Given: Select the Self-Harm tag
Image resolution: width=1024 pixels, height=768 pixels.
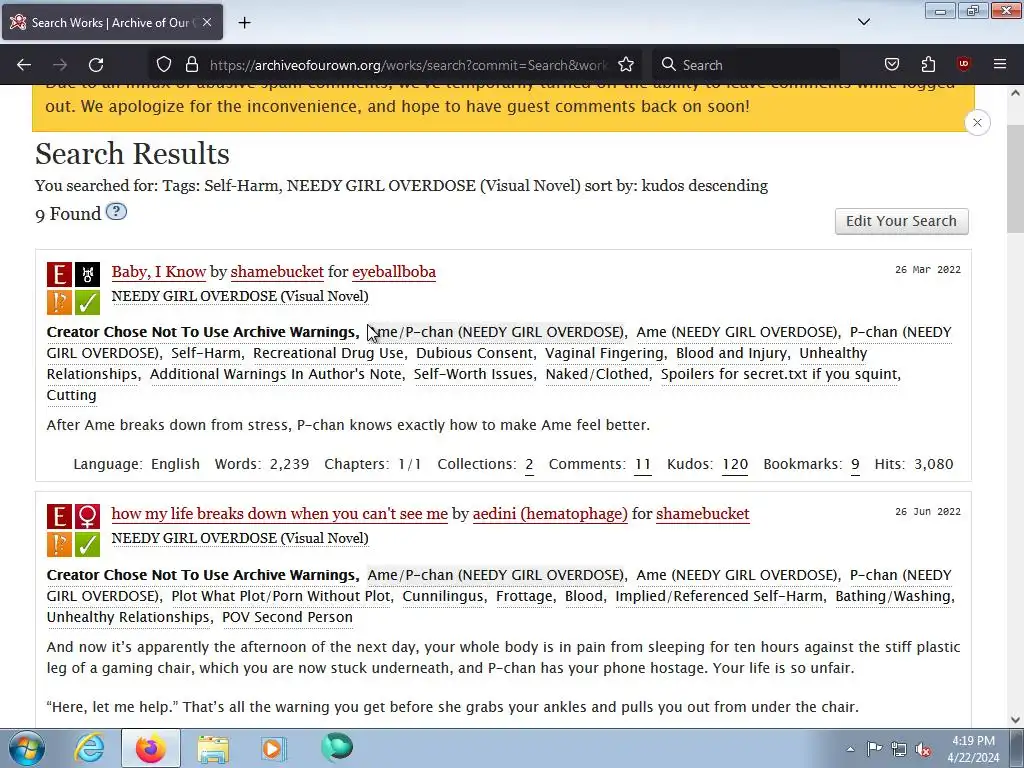Looking at the screenshot, I should (206, 353).
